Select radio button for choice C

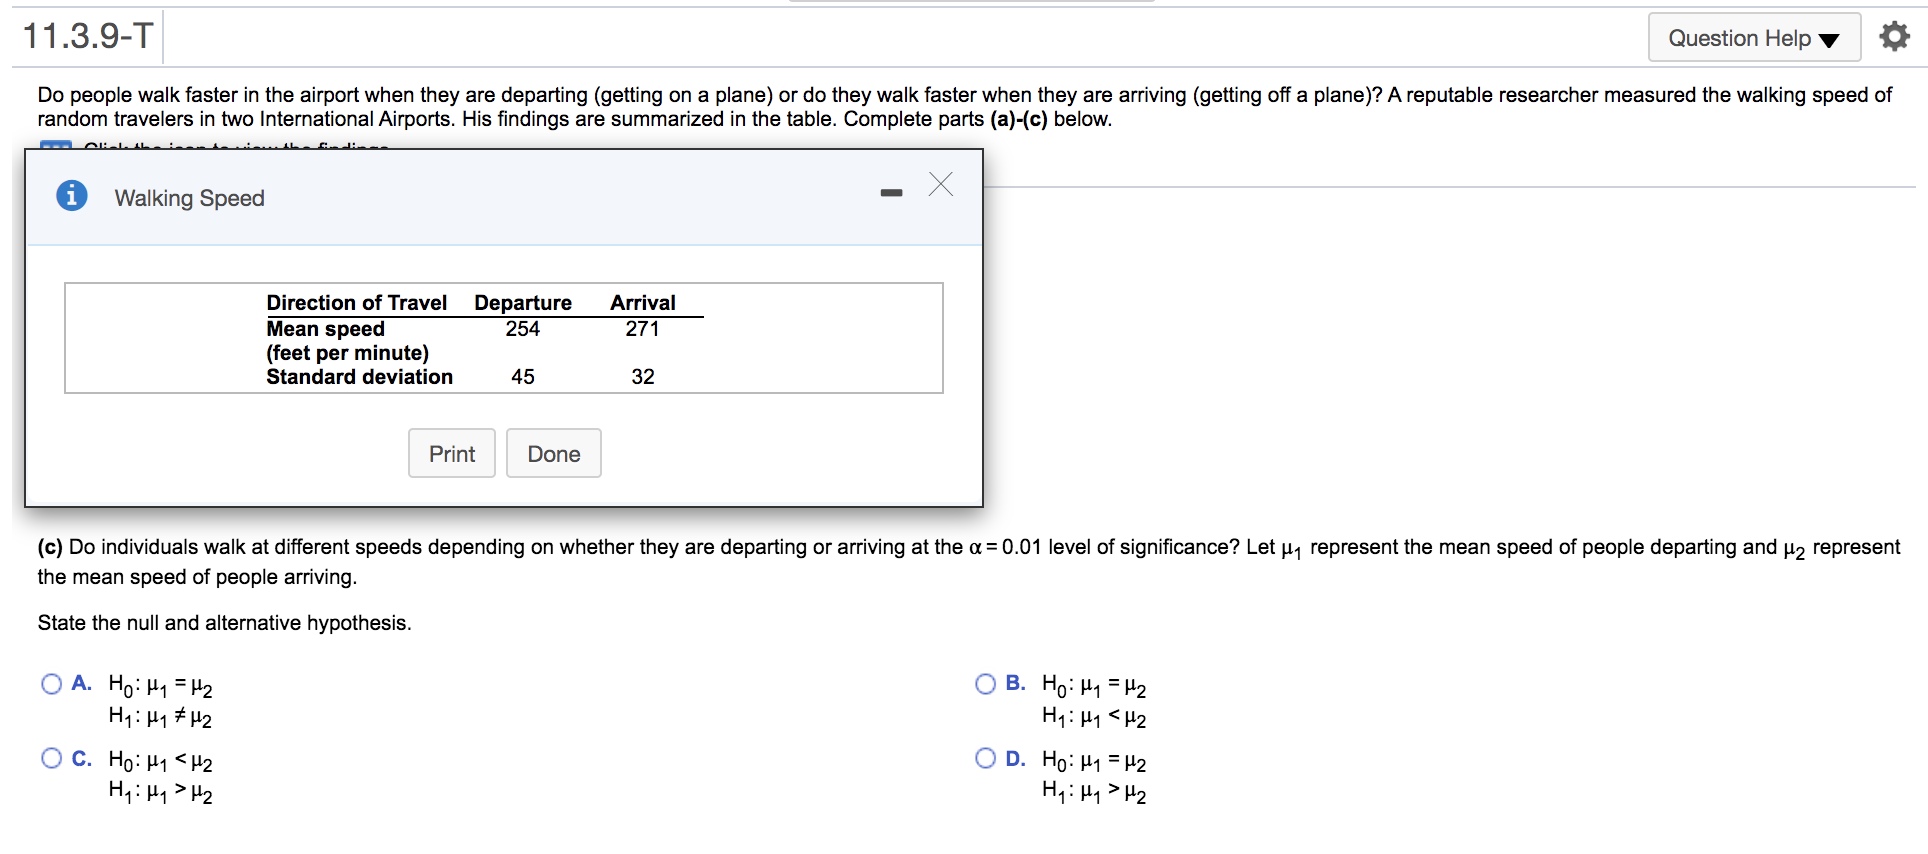pyautogui.click(x=51, y=758)
